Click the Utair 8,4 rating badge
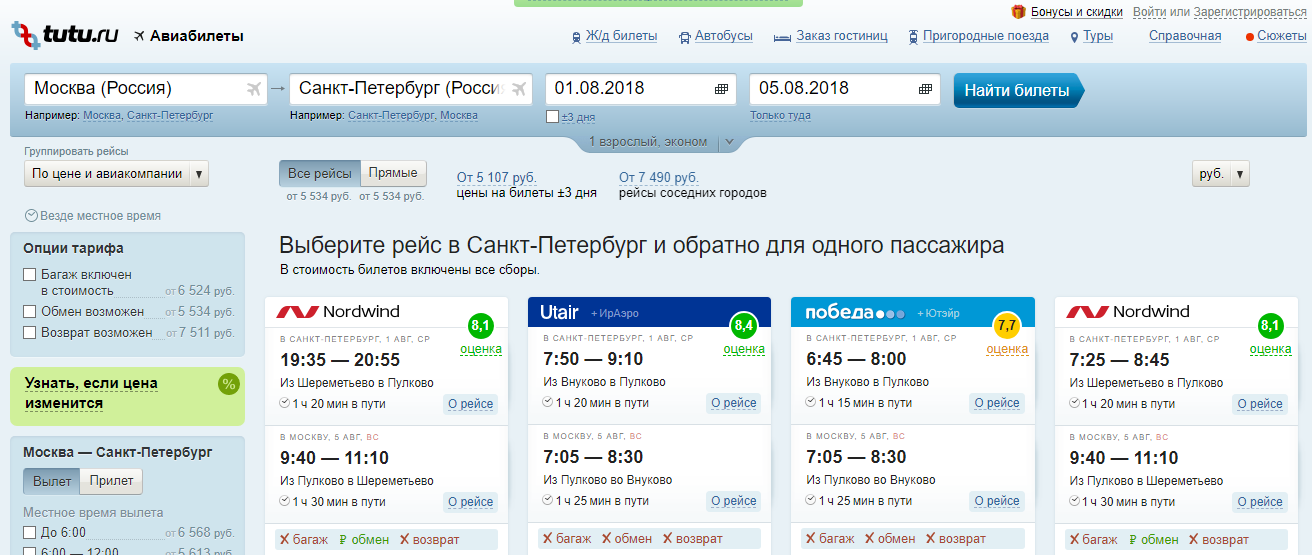 (744, 326)
